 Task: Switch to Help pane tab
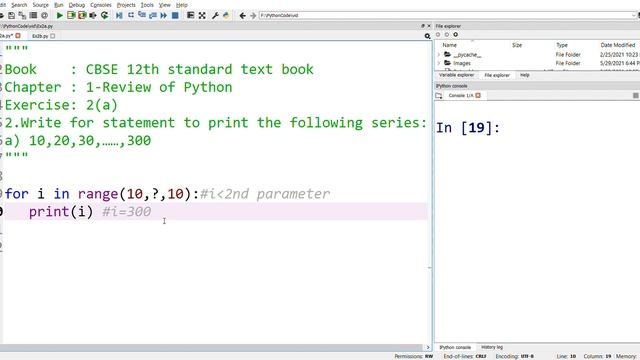(524, 76)
